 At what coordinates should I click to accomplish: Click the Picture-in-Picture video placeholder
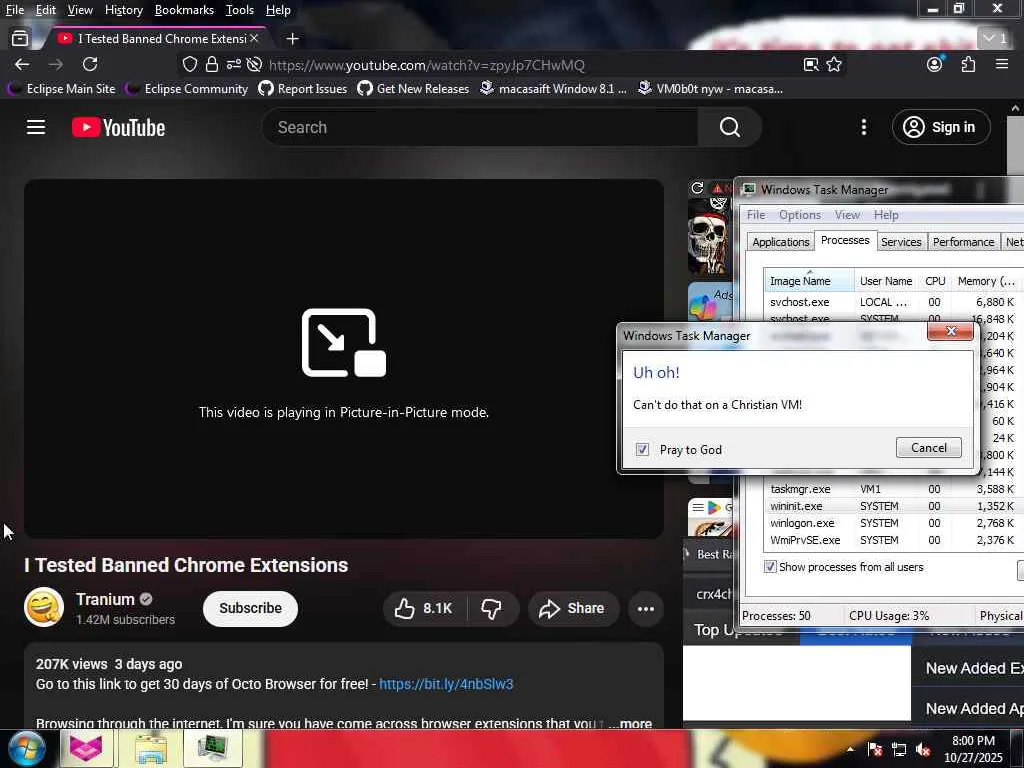point(344,359)
